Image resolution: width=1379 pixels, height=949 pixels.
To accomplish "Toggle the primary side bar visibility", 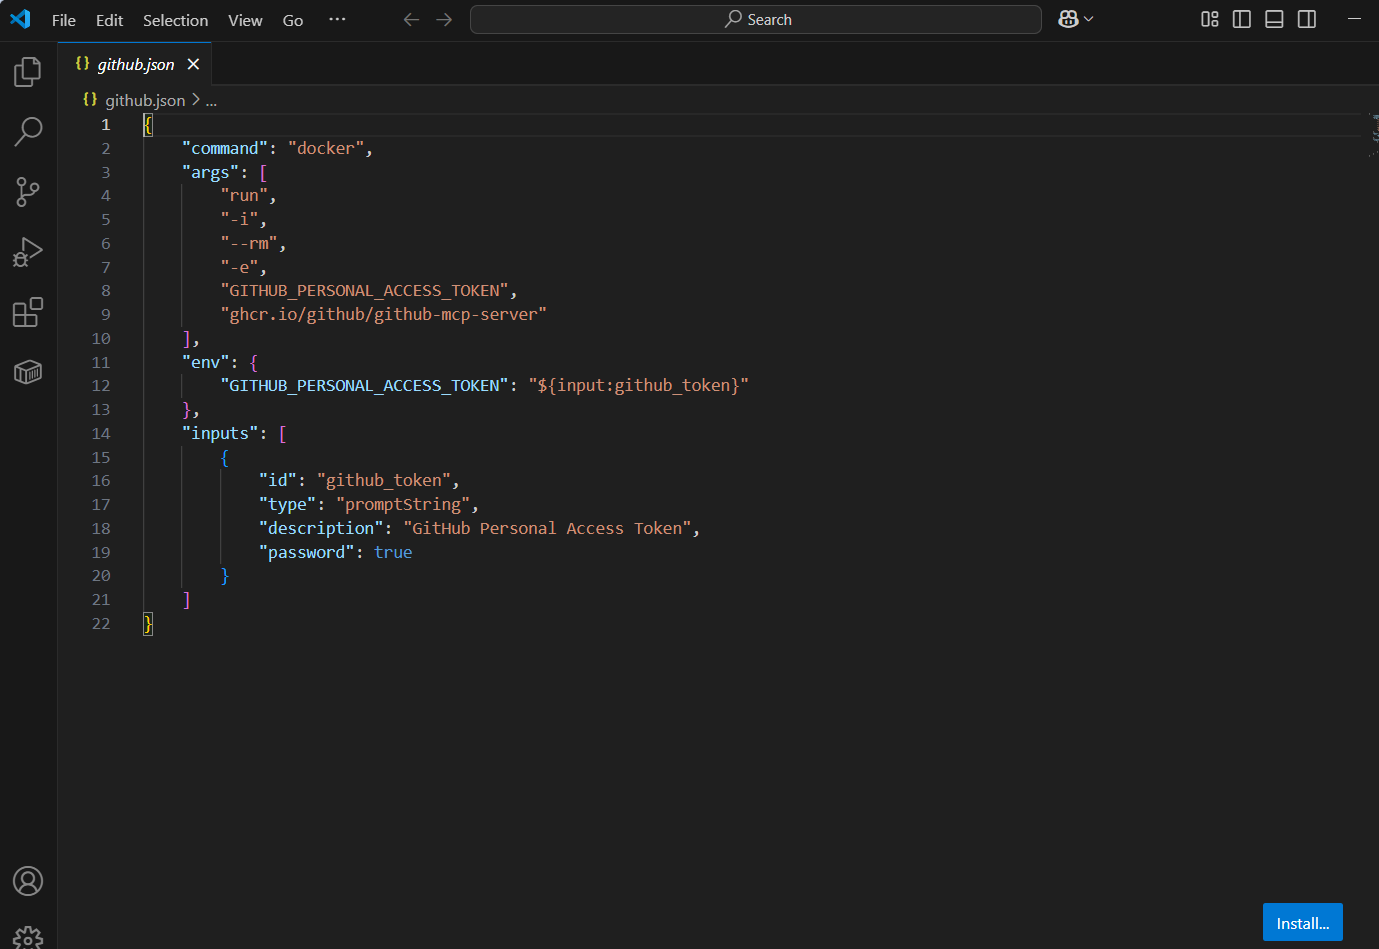I will coord(1242,19).
